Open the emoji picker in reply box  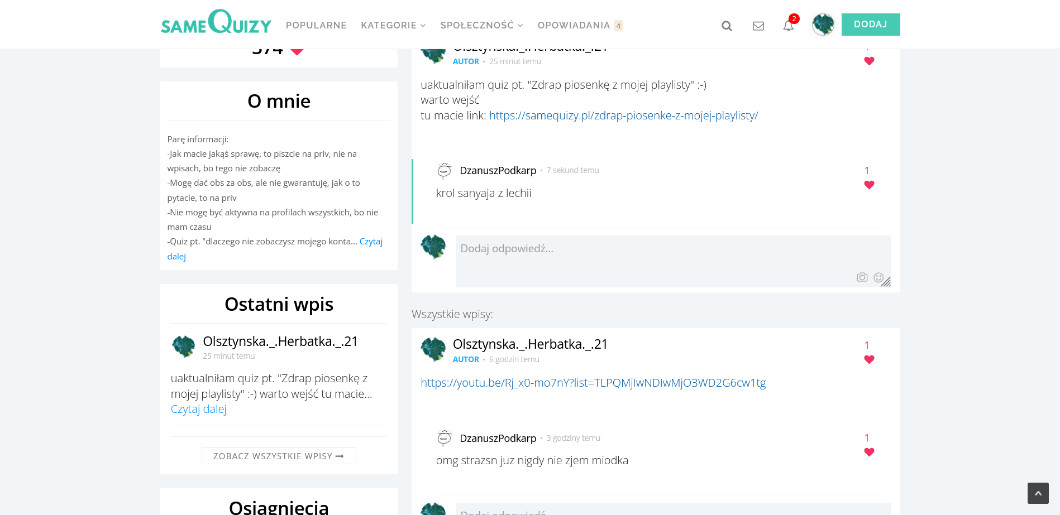(879, 277)
